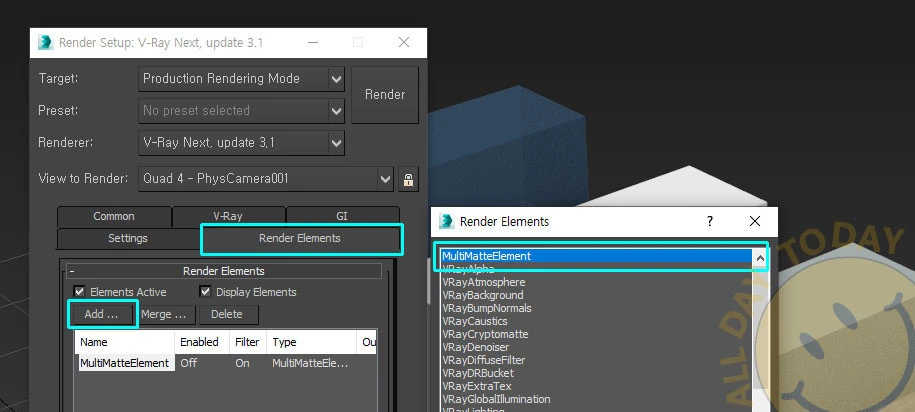
Task: Click the Render button
Action: click(385, 95)
